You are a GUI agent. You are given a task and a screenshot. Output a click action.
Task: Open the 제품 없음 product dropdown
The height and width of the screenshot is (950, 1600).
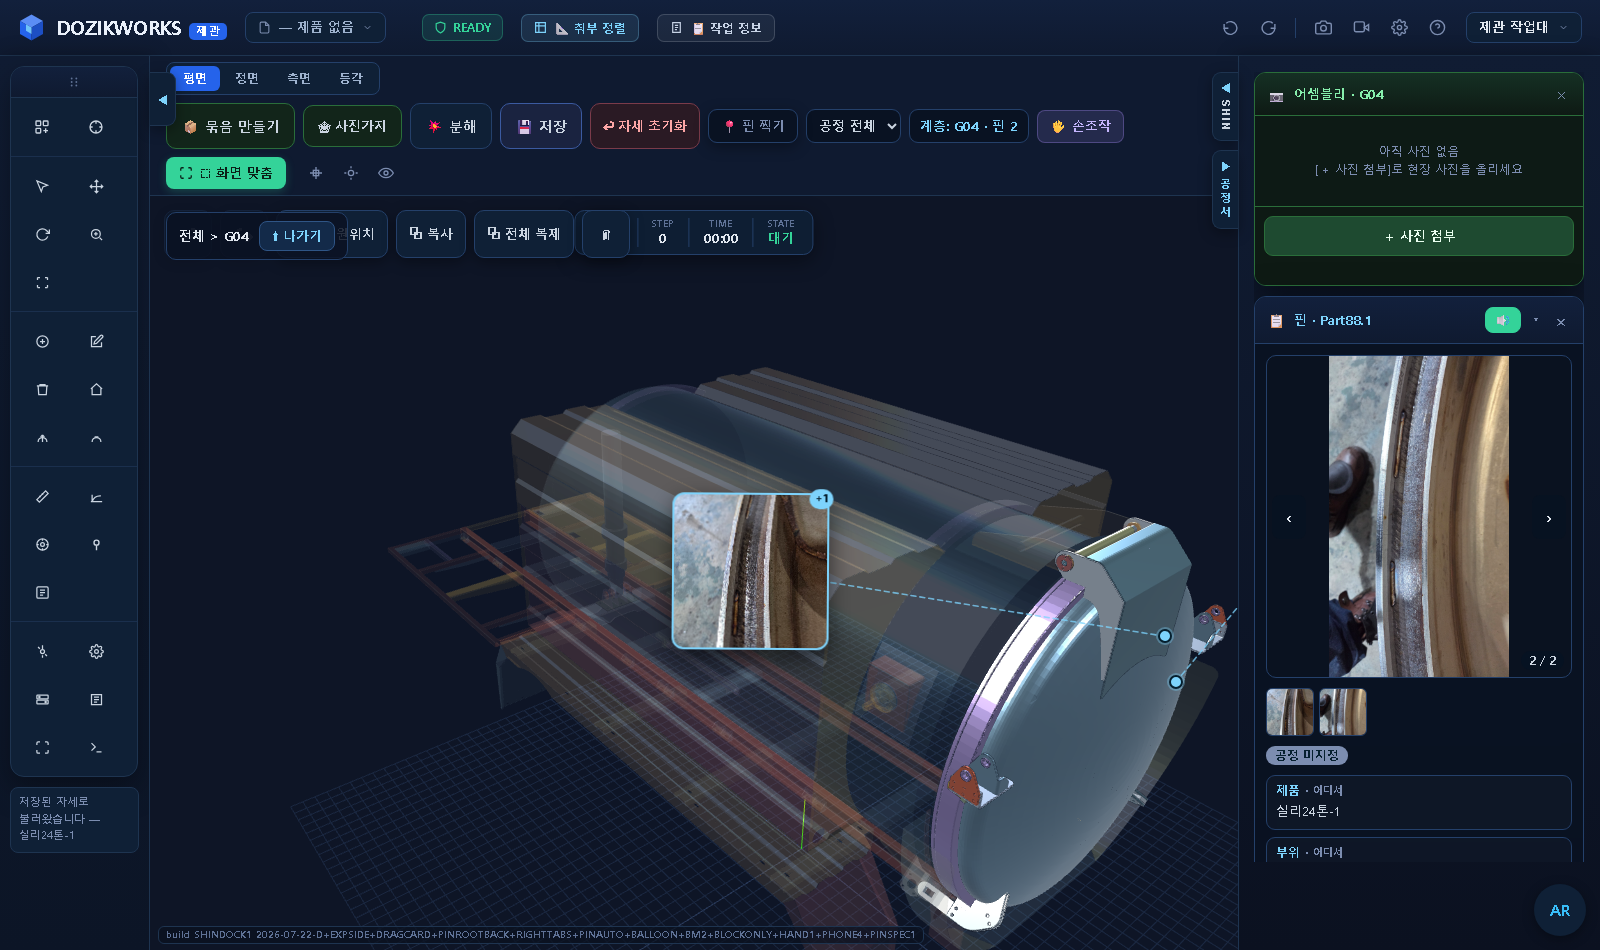pyautogui.click(x=315, y=28)
